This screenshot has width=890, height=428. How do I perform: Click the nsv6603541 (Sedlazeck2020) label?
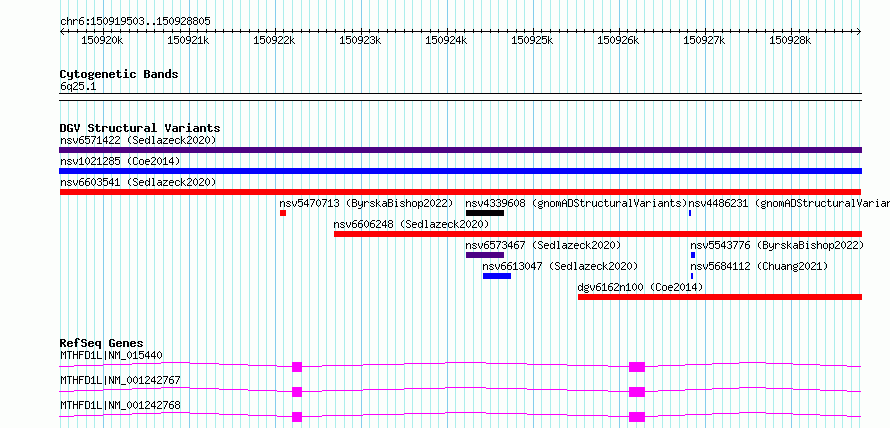point(138,182)
